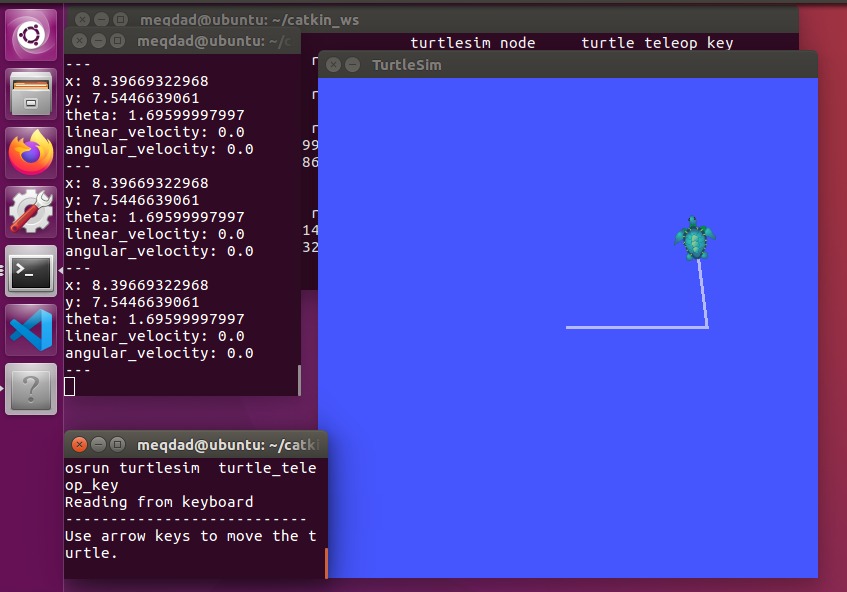
Task: Click 'osrun turtlesim turtle_tele' command line
Action: click(x=191, y=468)
